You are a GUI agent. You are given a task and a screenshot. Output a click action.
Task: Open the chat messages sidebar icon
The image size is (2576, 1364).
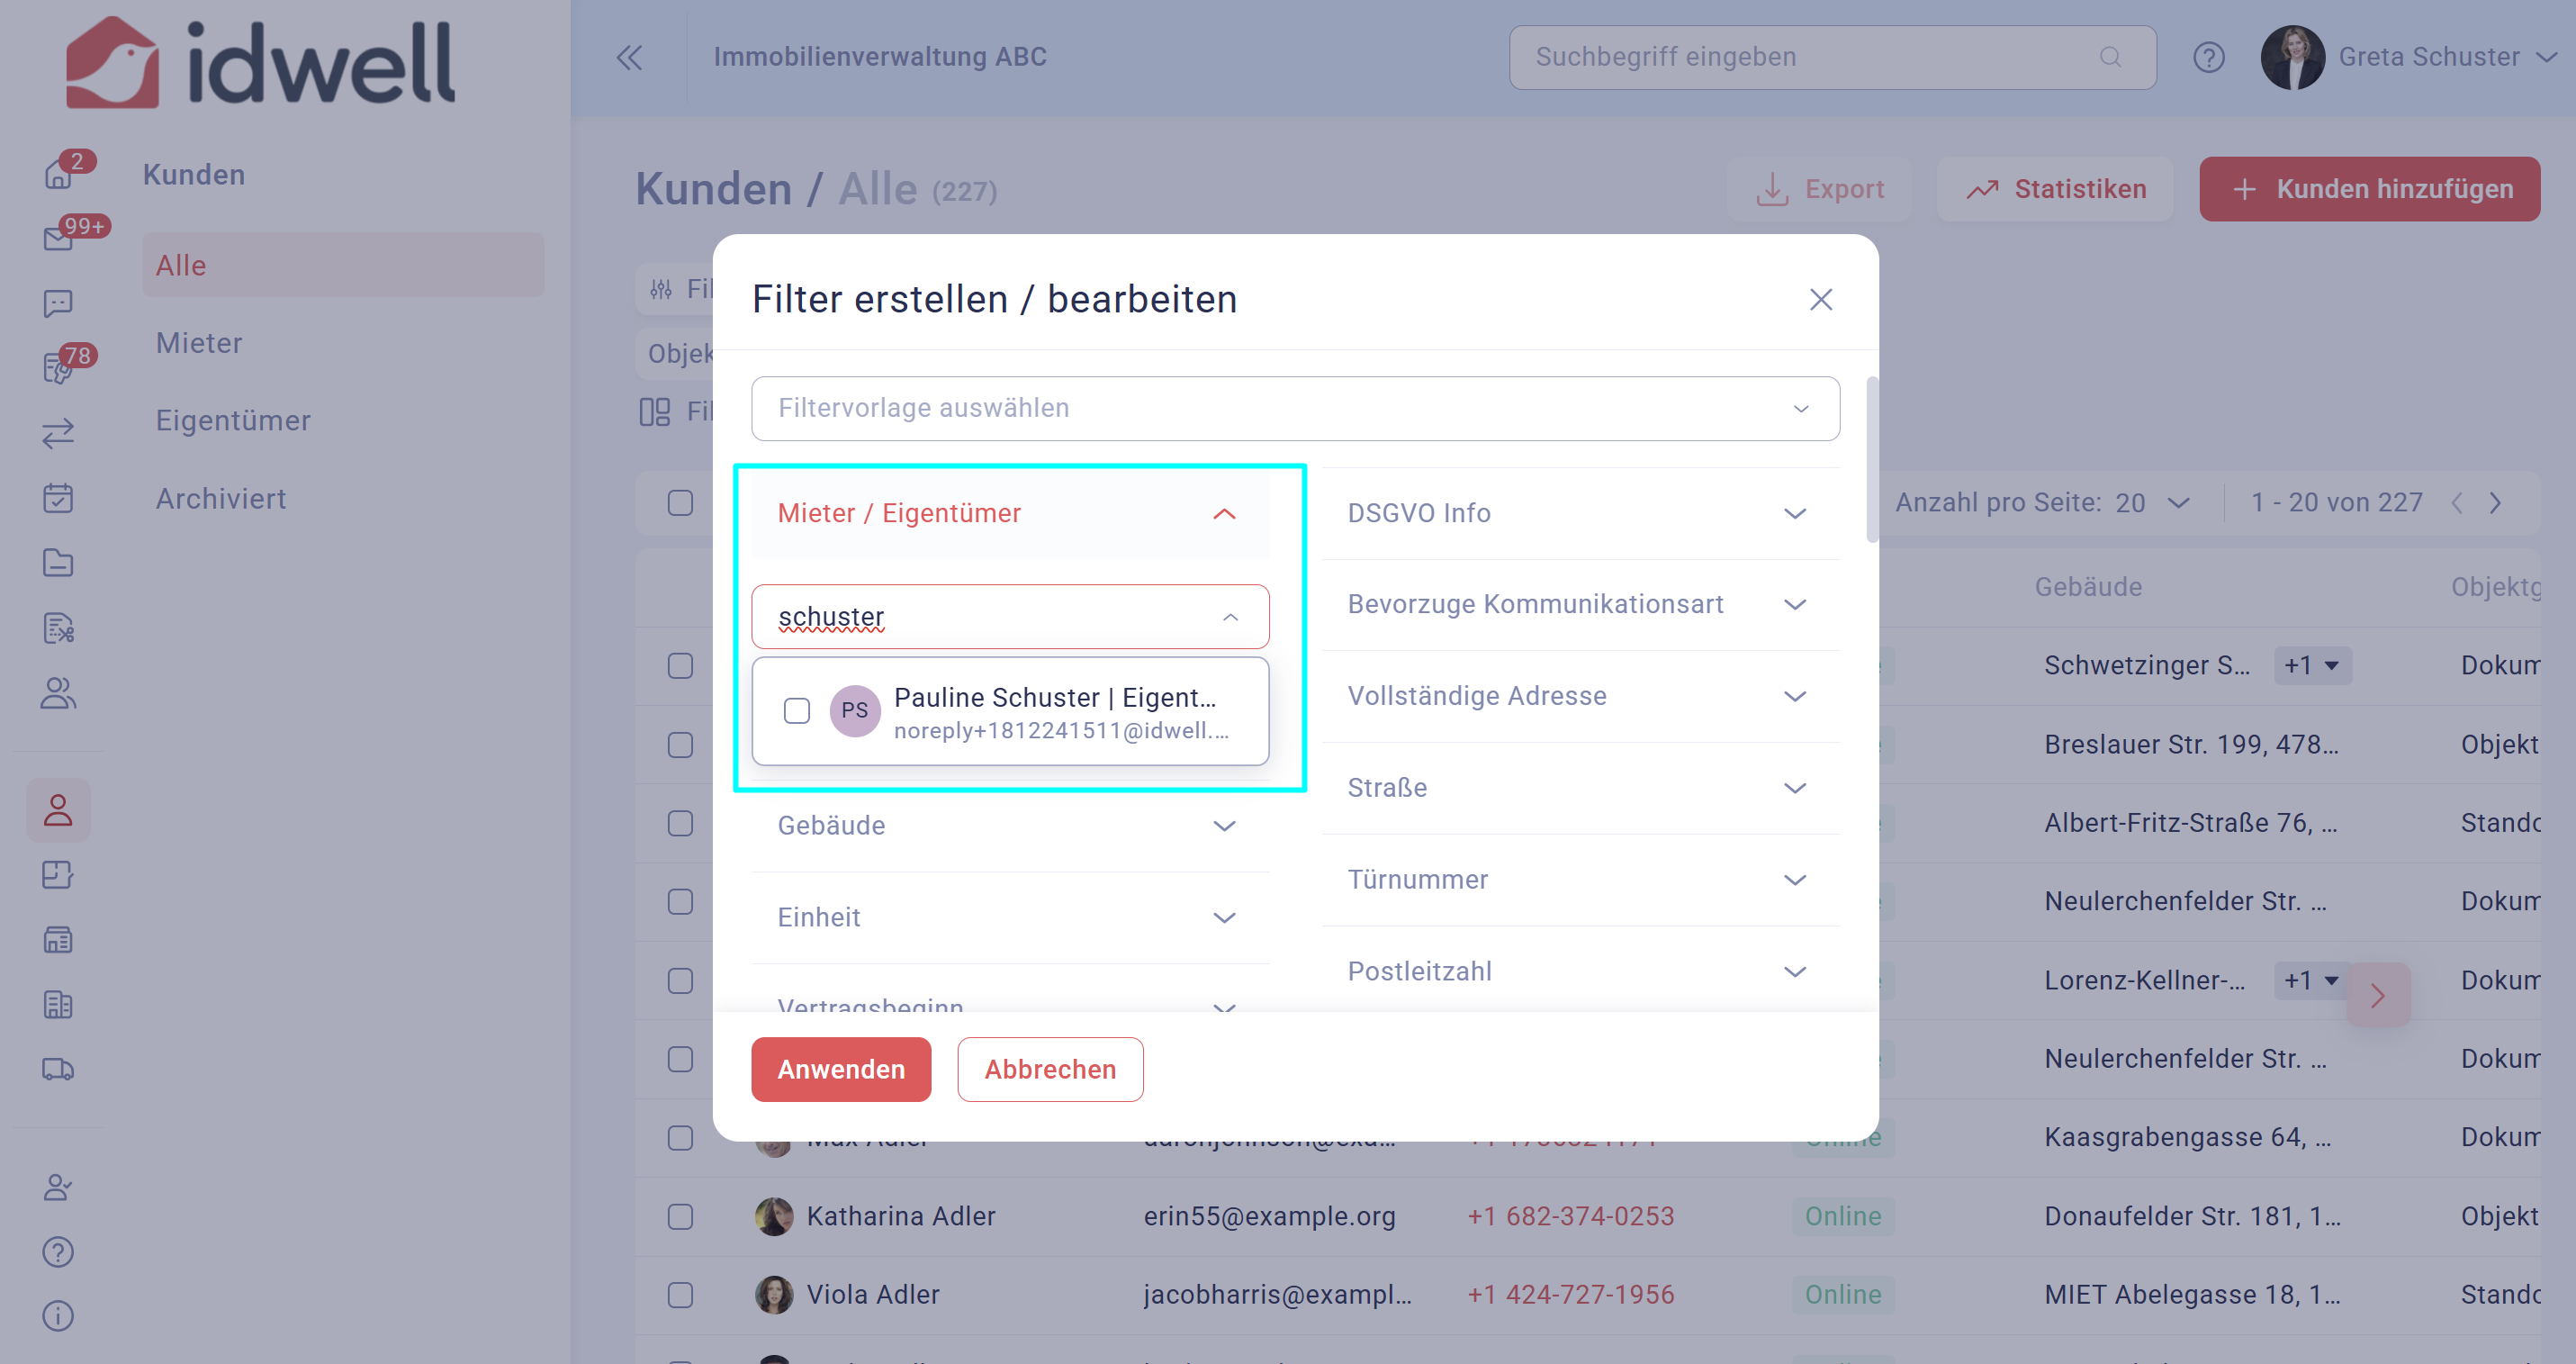(x=58, y=303)
